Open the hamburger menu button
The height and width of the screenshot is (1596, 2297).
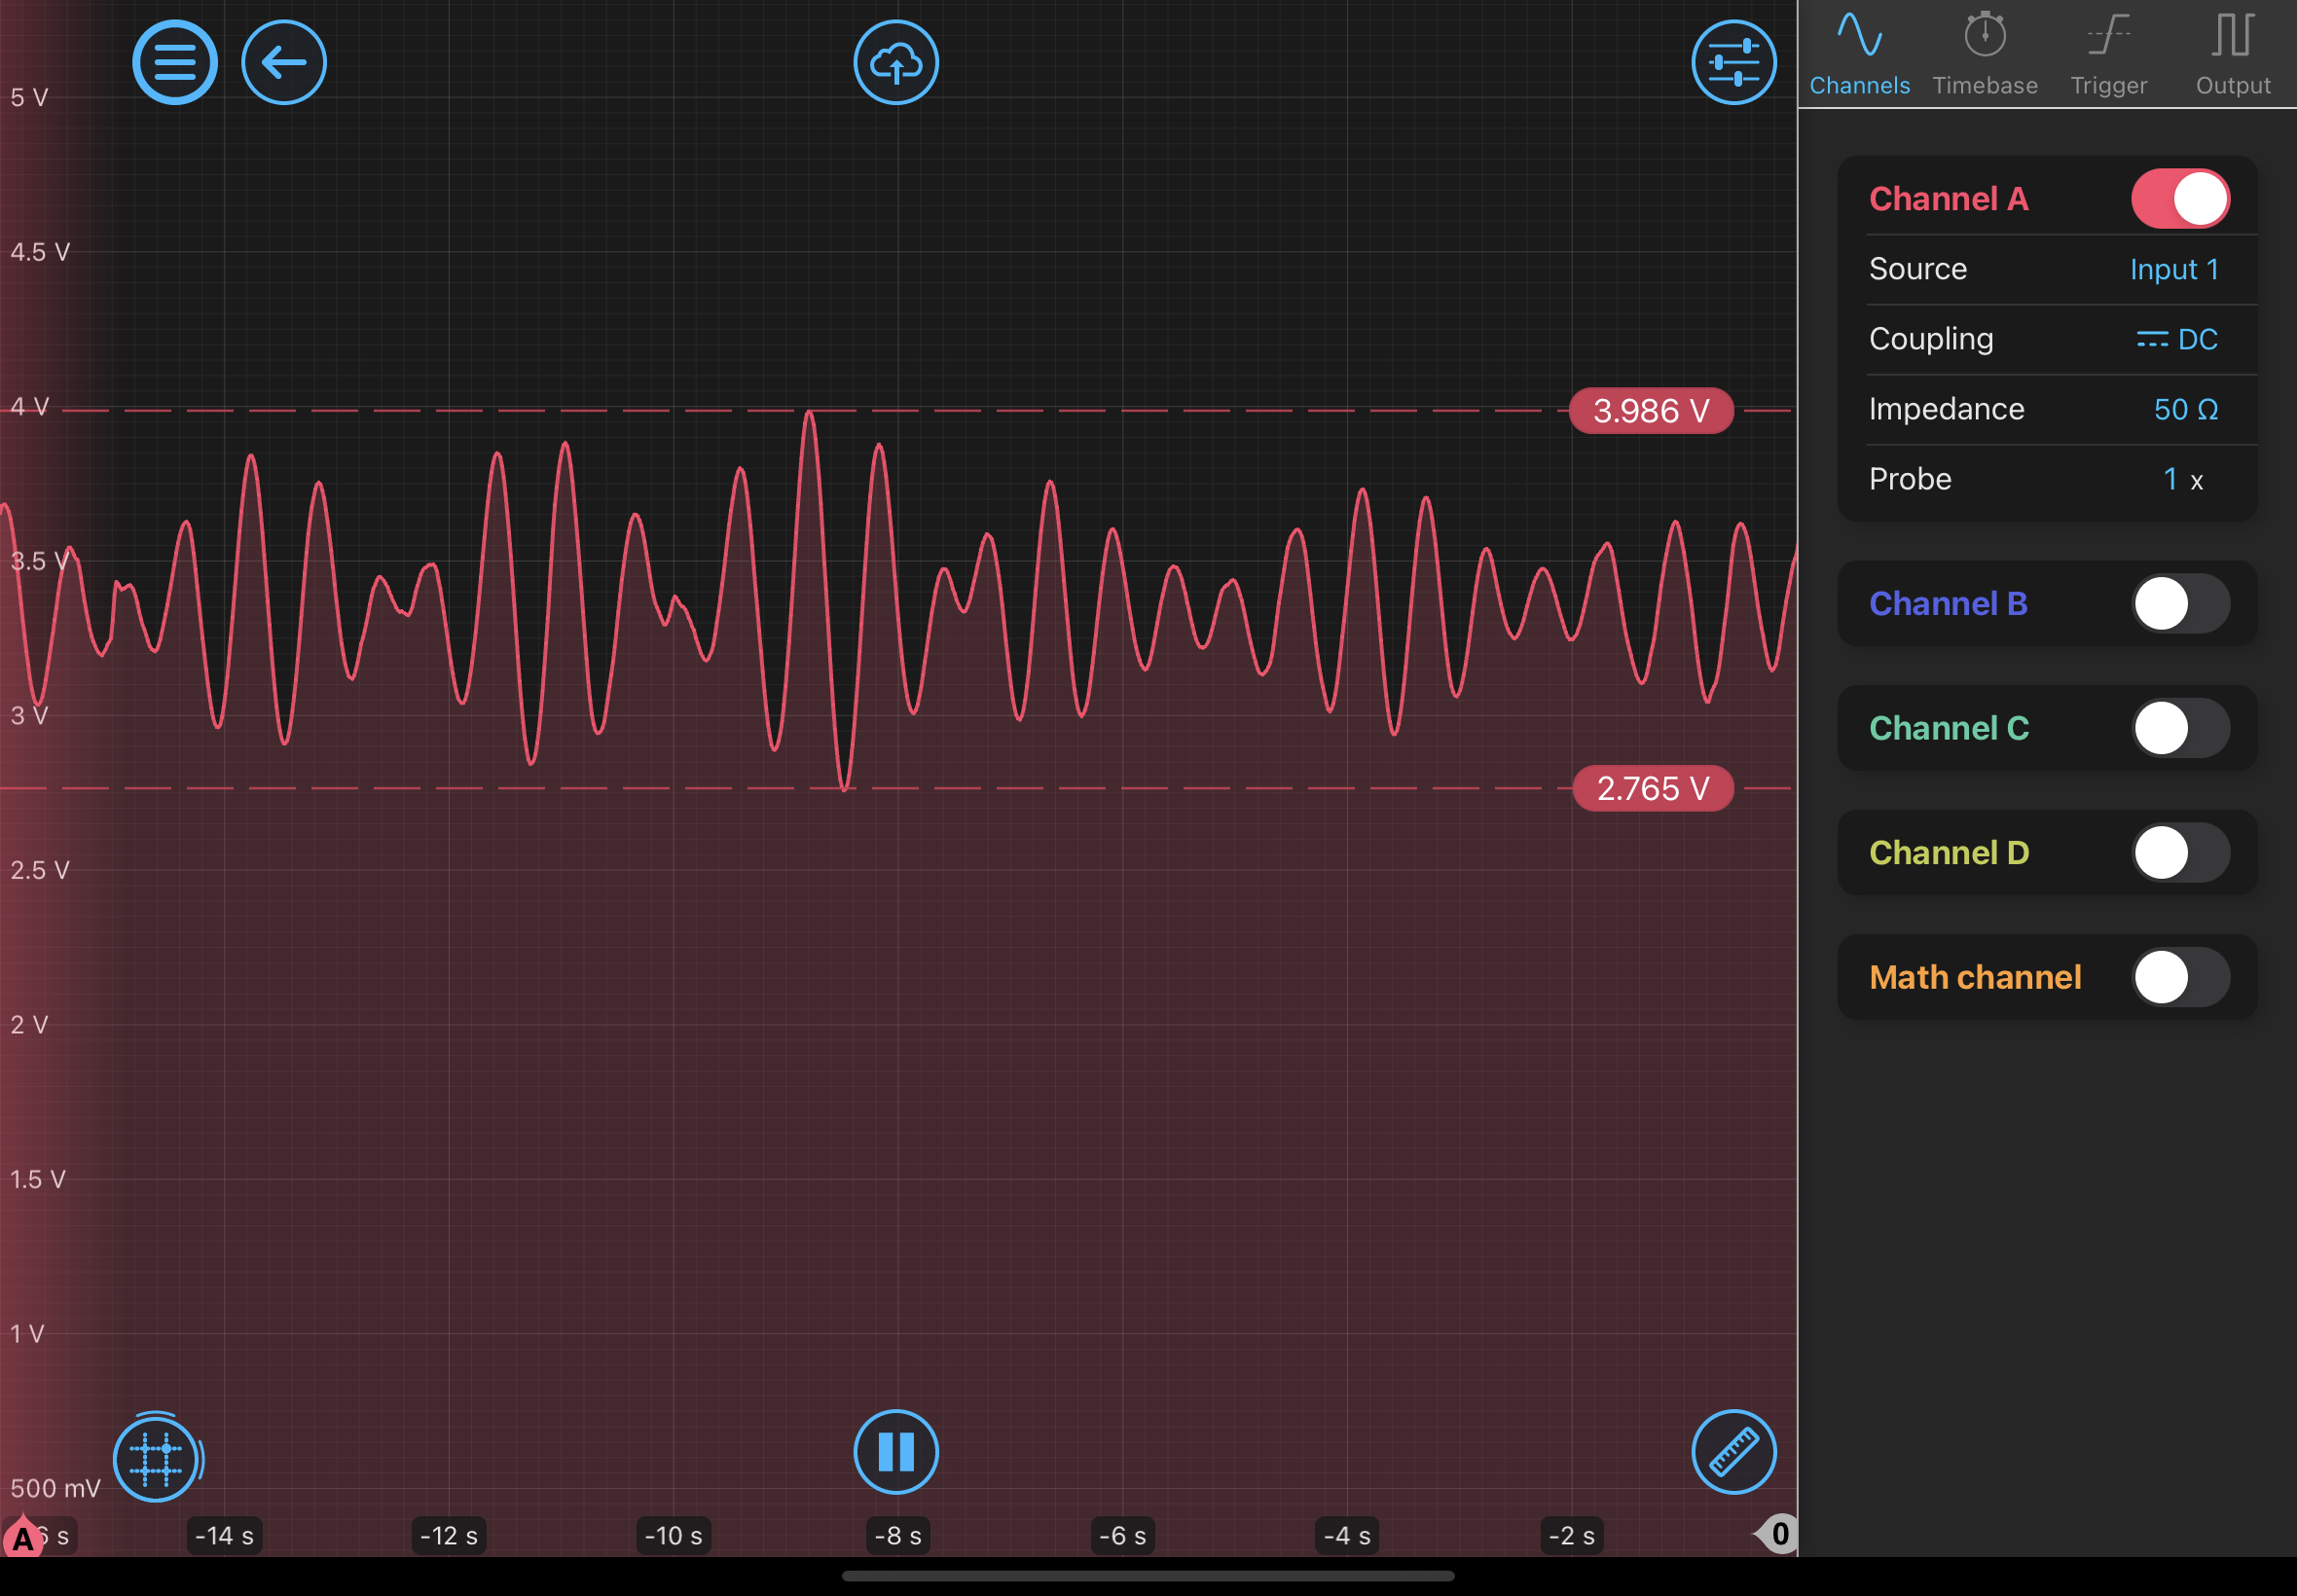[x=174, y=62]
